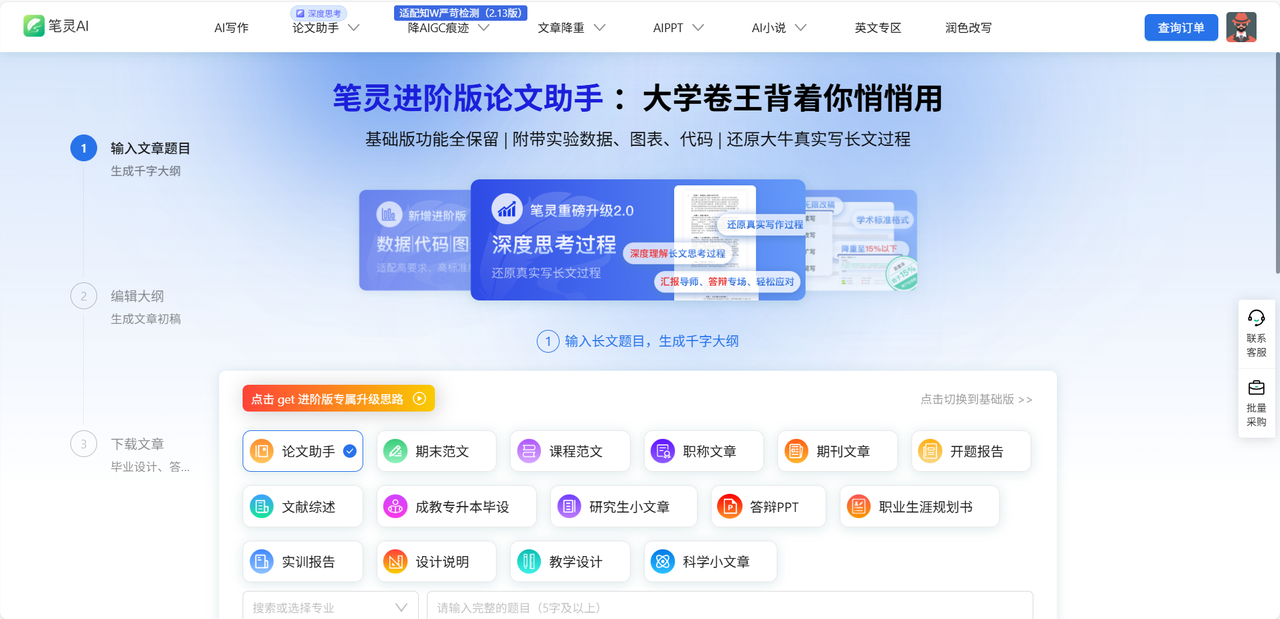
Task: Click the blue 实训报告 icon
Action: click(261, 562)
